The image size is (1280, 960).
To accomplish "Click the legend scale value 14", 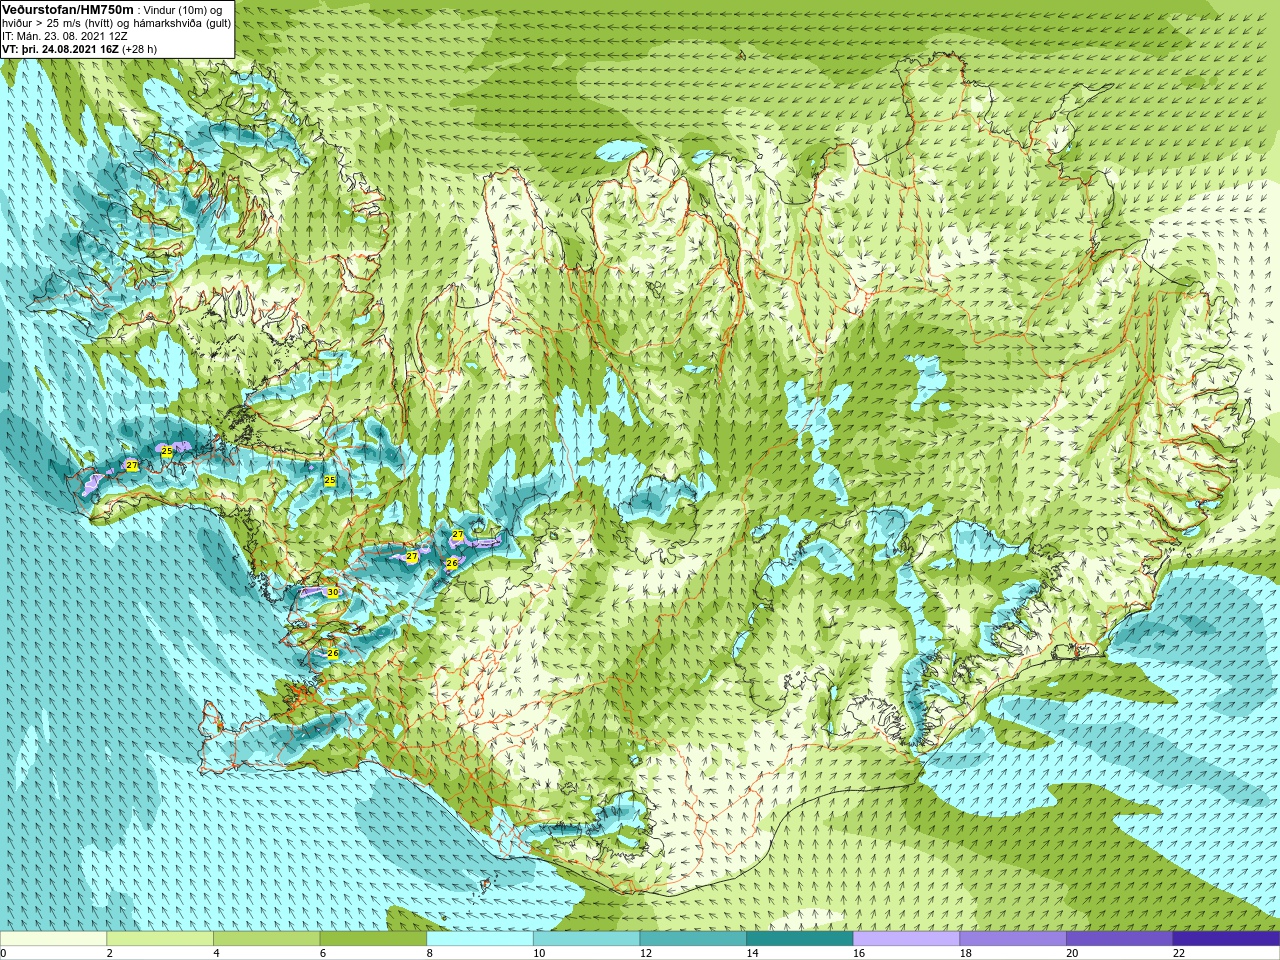I will (753, 953).
